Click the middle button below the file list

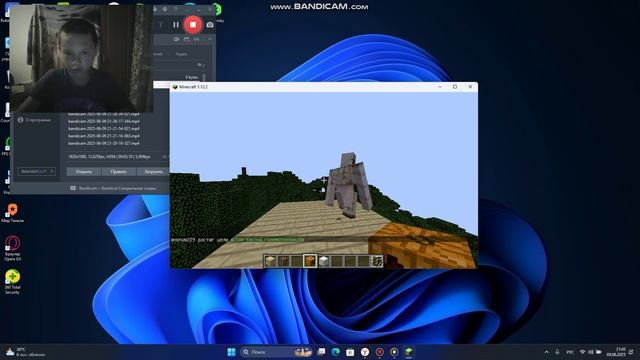coord(118,172)
